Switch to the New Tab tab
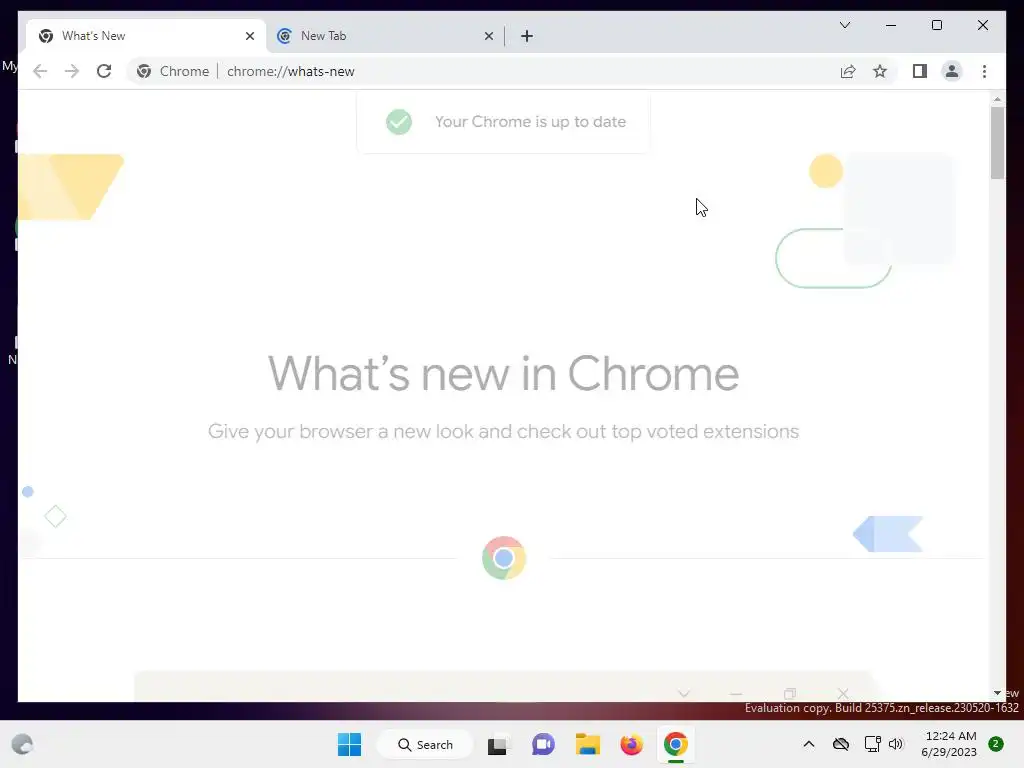This screenshot has width=1024, height=768. (x=385, y=36)
